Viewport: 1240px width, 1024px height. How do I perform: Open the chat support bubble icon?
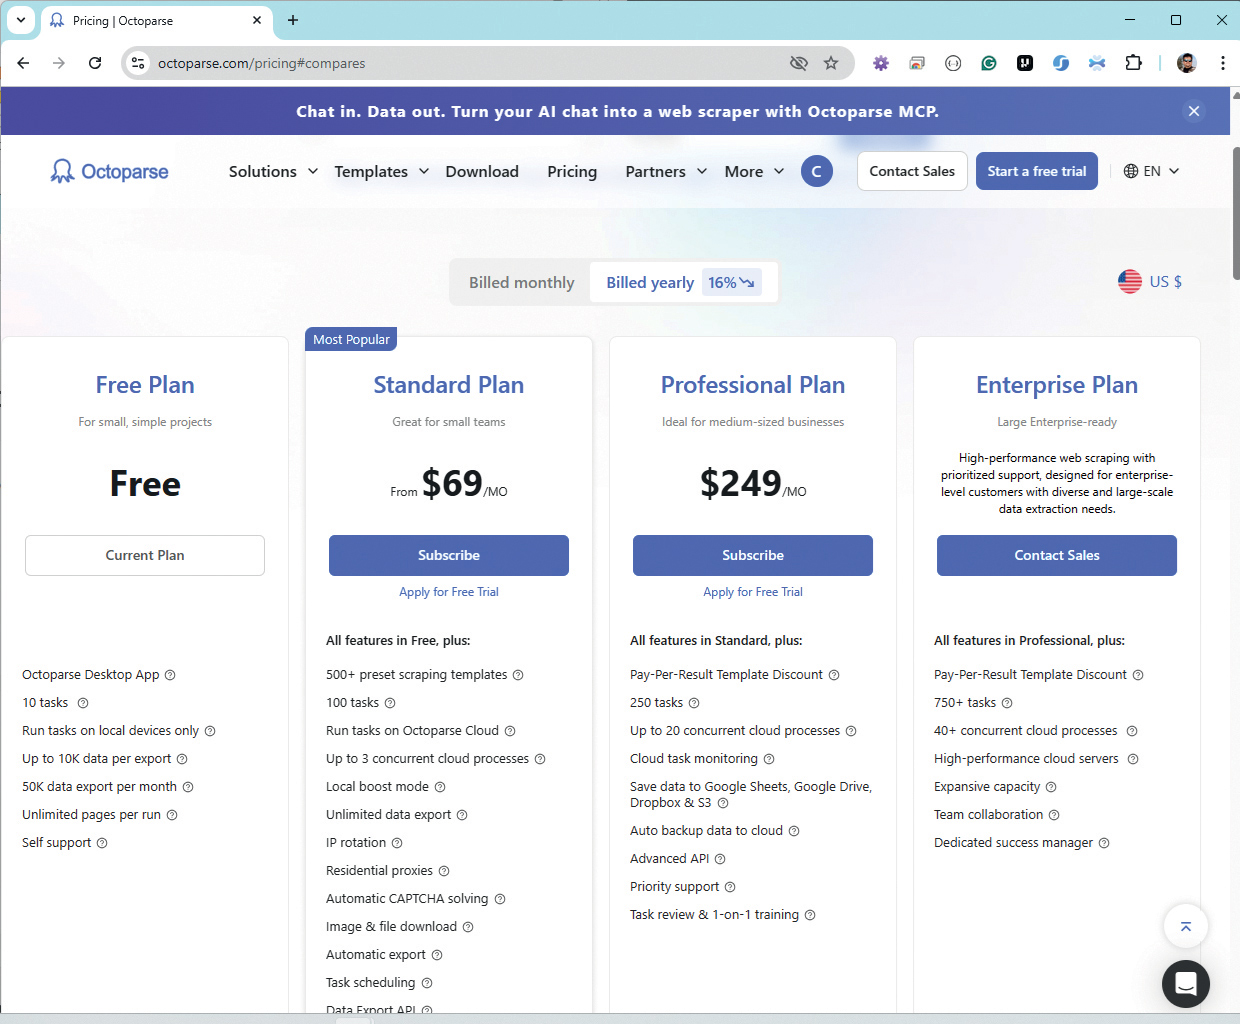click(1186, 983)
